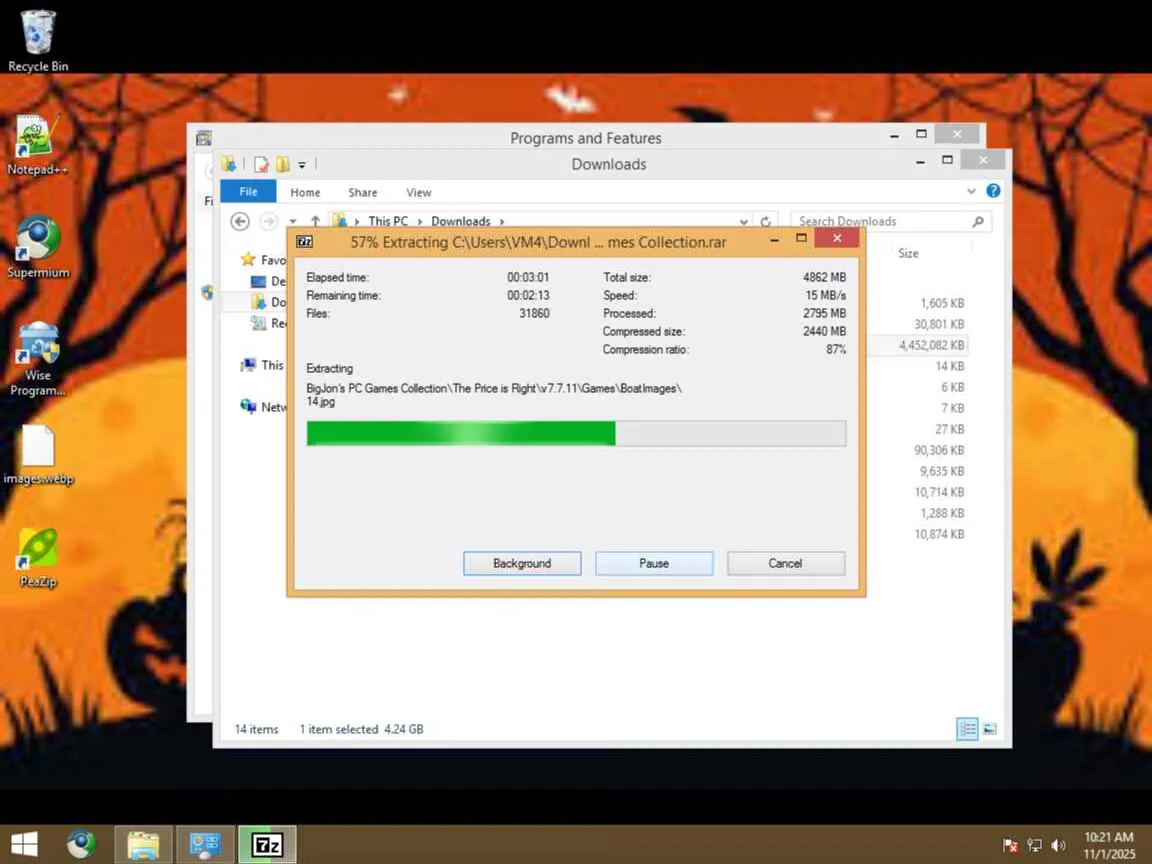Open the File tab in Downloads window
This screenshot has width=1152, height=864.
(248, 192)
